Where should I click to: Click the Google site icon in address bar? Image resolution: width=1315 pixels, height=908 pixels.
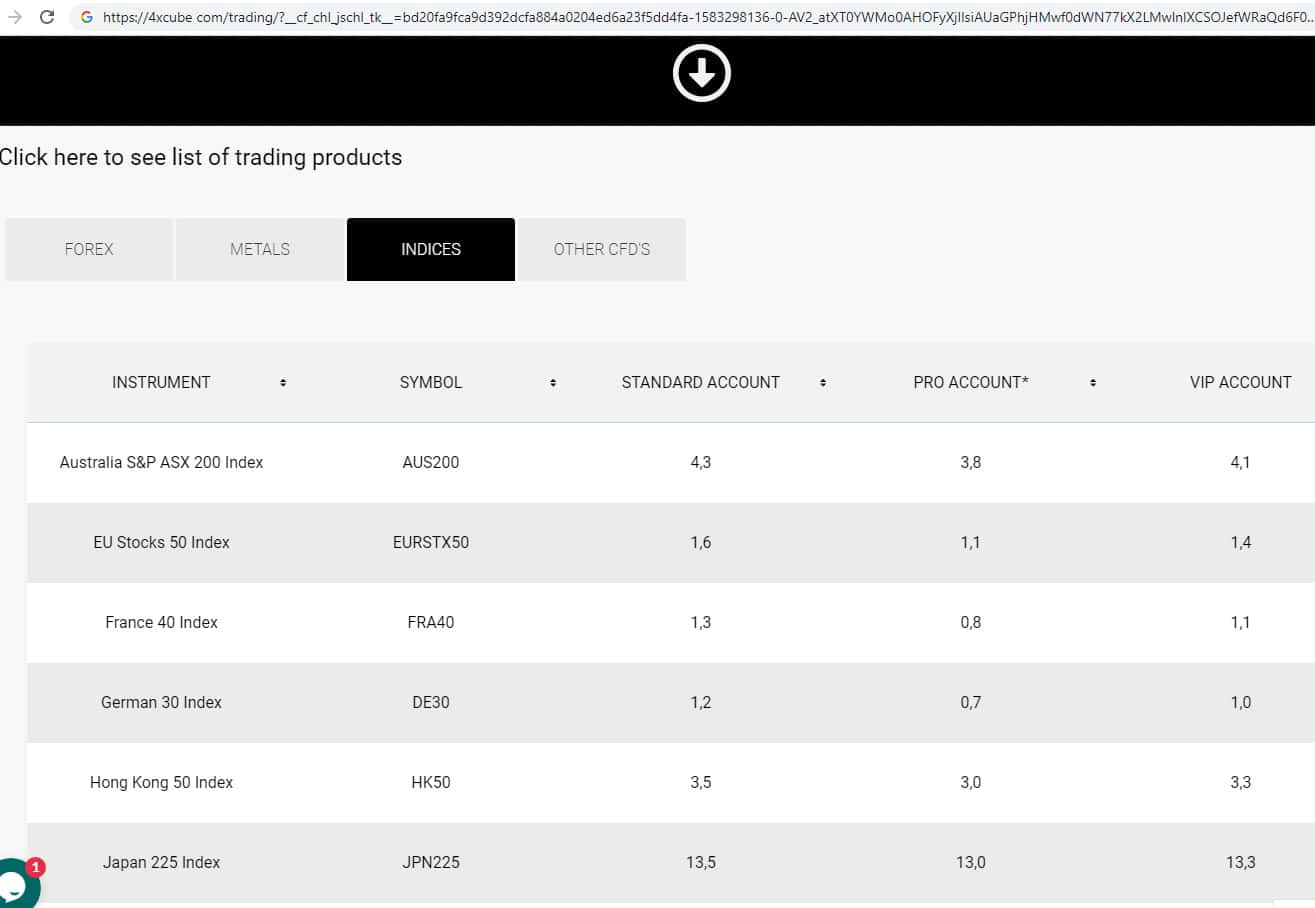tap(86, 17)
